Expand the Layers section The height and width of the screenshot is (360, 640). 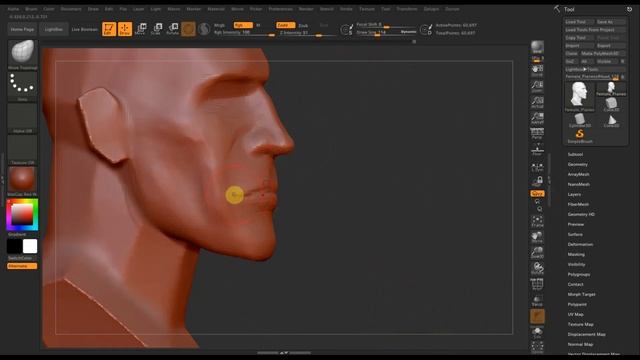(x=574, y=194)
